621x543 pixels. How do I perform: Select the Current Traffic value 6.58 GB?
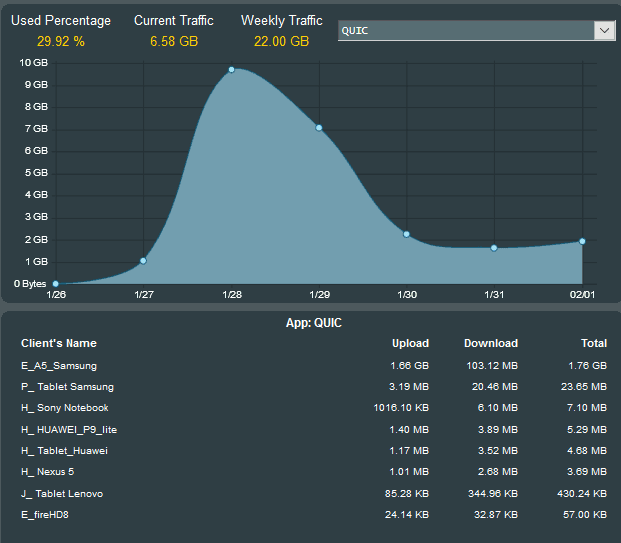[x=174, y=41]
